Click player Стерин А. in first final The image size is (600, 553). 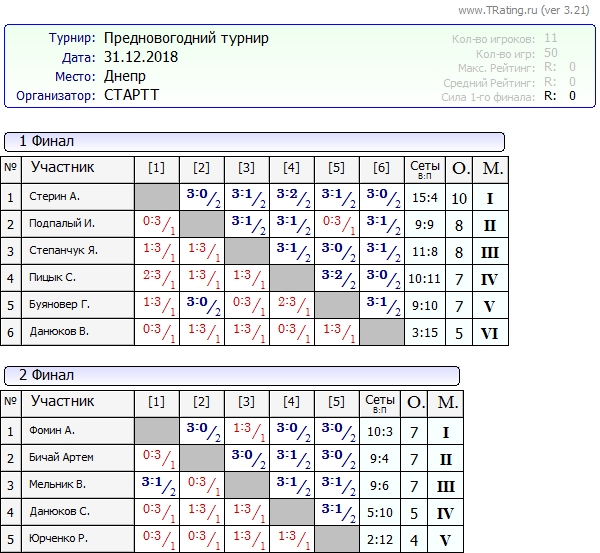(54, 197)
